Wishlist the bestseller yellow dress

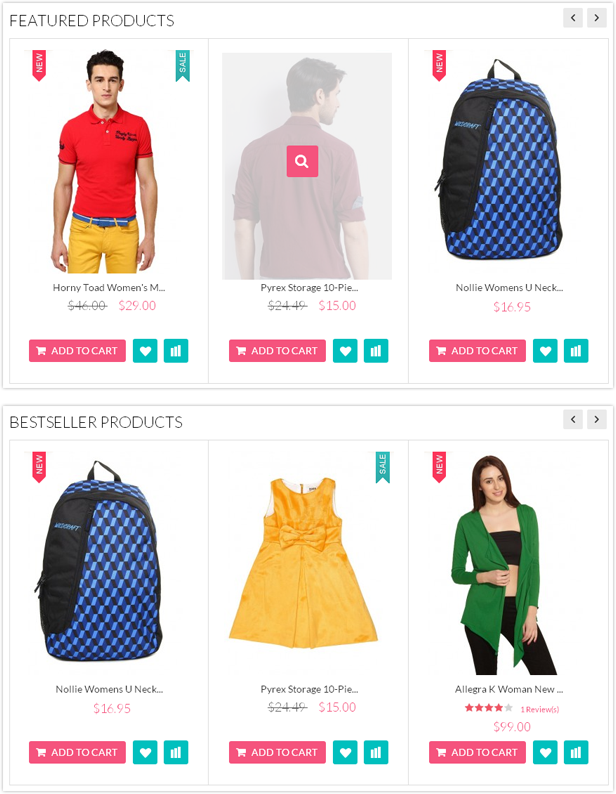click(345, 752)
